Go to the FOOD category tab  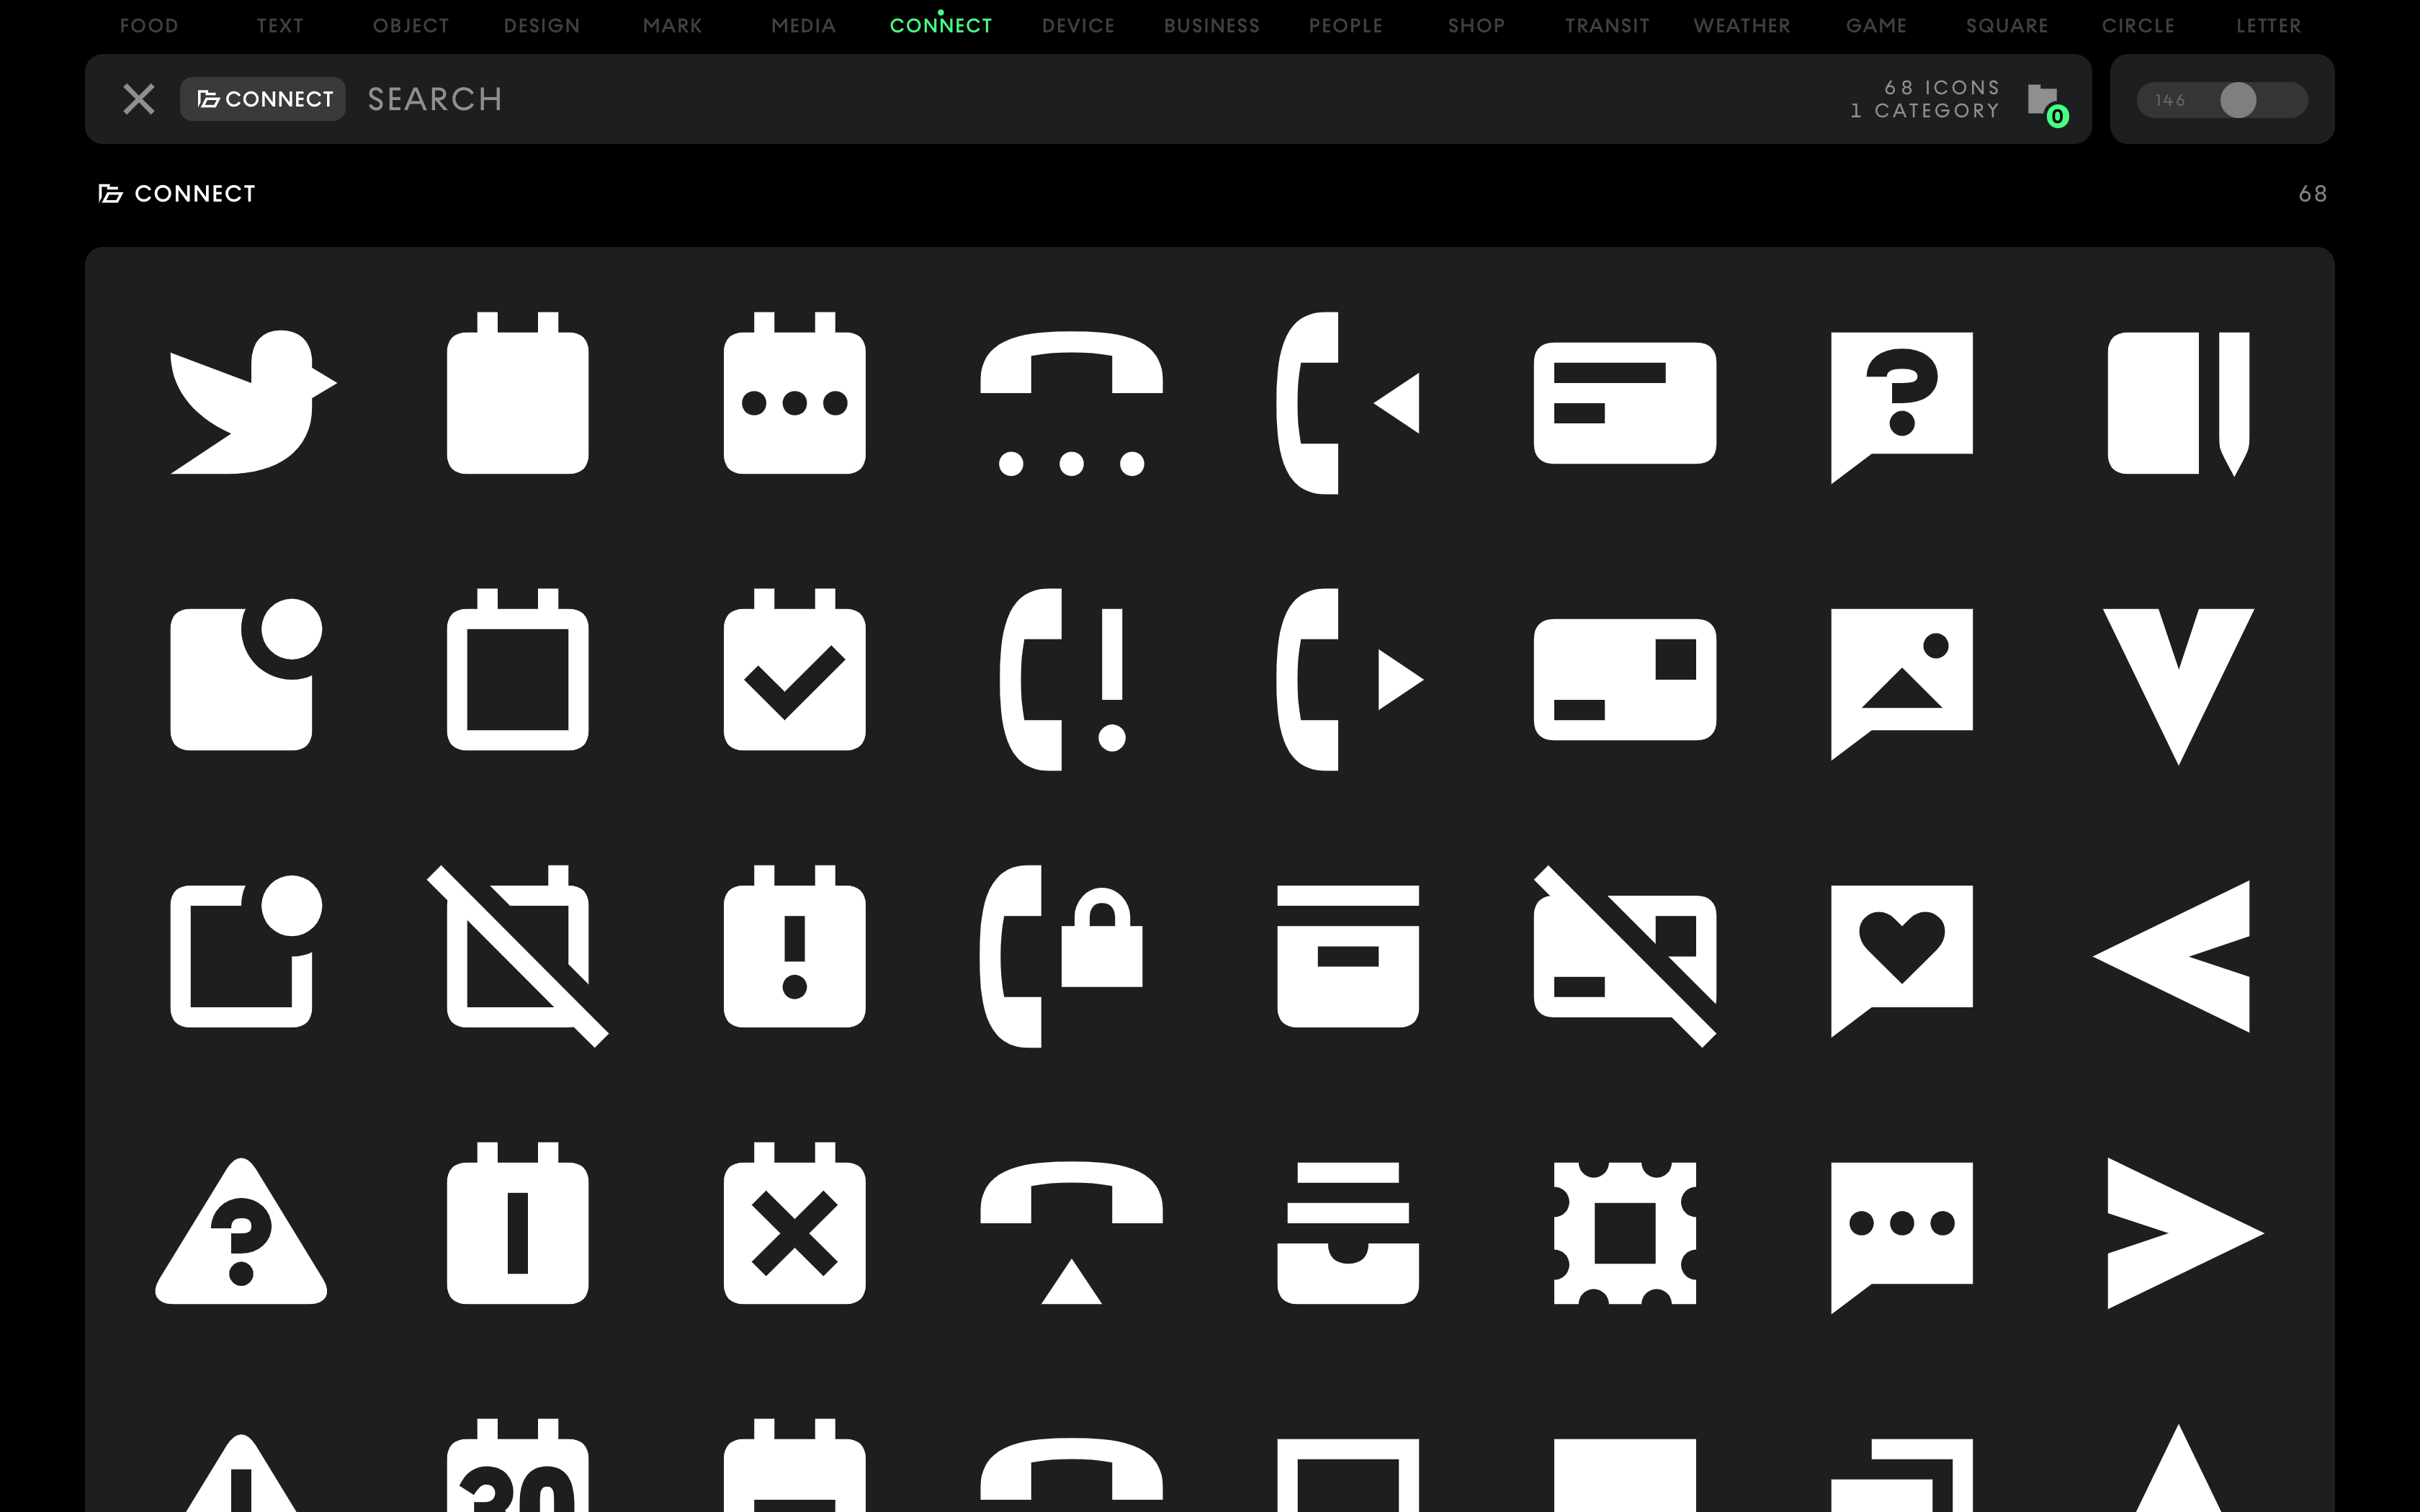point(149,26)
